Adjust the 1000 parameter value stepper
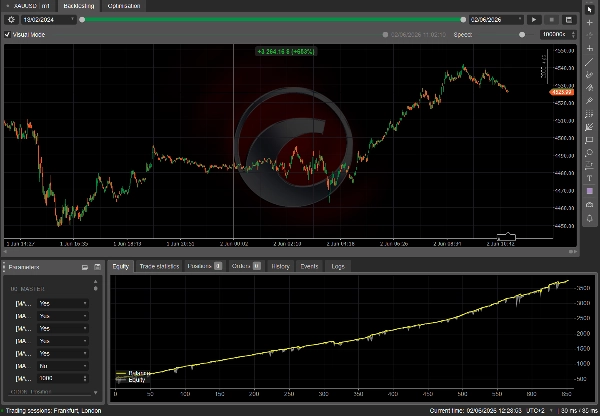The height and width of the screenshot is (416, 600). [x=85, y=378]
